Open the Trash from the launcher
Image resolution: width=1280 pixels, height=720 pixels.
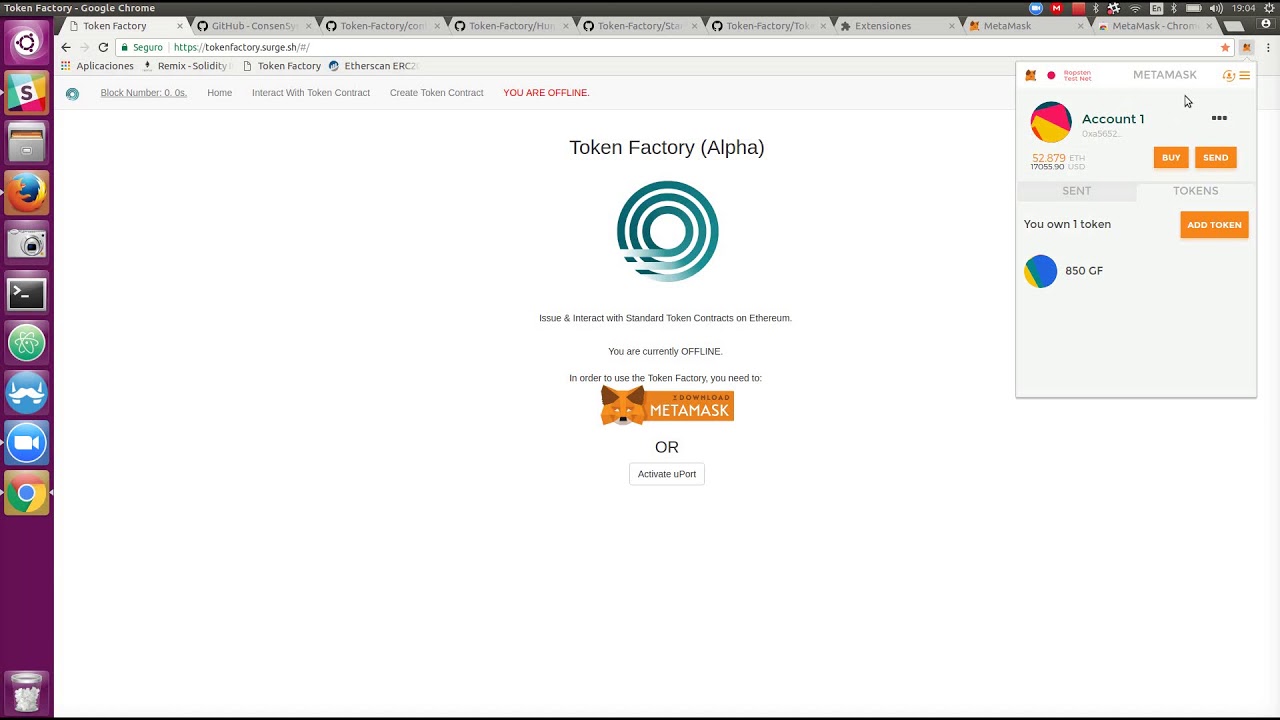[26, 692]
